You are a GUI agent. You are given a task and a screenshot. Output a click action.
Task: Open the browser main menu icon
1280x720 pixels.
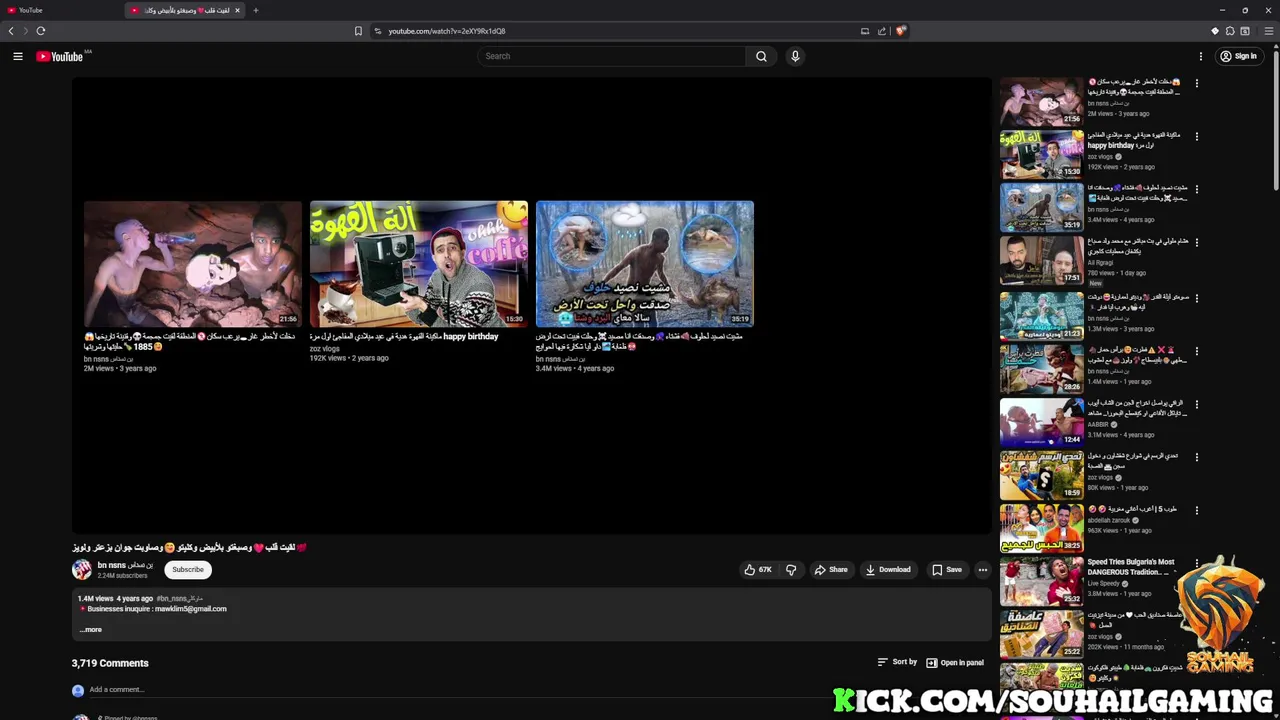(1269, 31)
